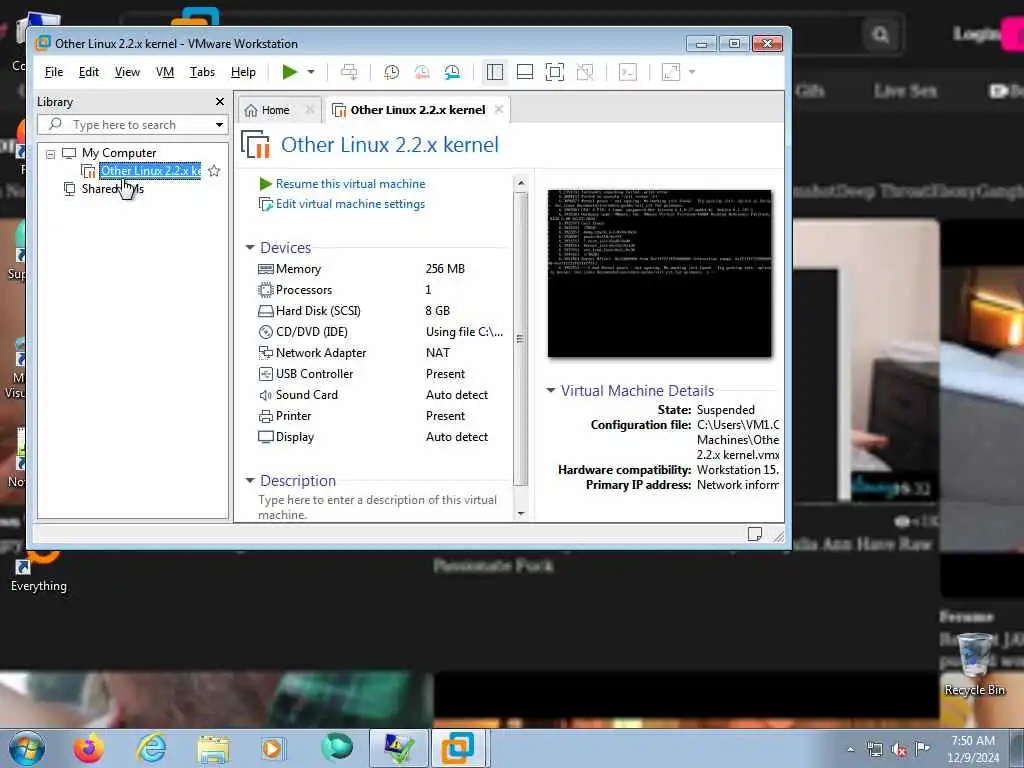Image resolution: width=1024 pixels, height=768 pixels.
Task: Click the devices pane scroll up arrow
Action: point(520,183)
